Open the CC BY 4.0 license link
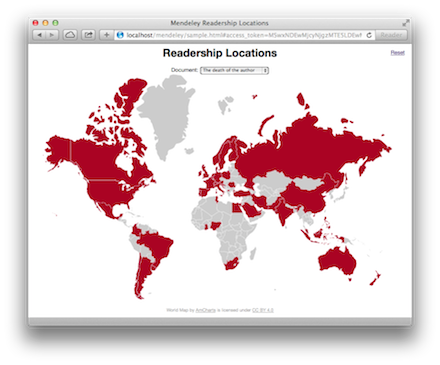440x365 pixels. pos(263,310)
